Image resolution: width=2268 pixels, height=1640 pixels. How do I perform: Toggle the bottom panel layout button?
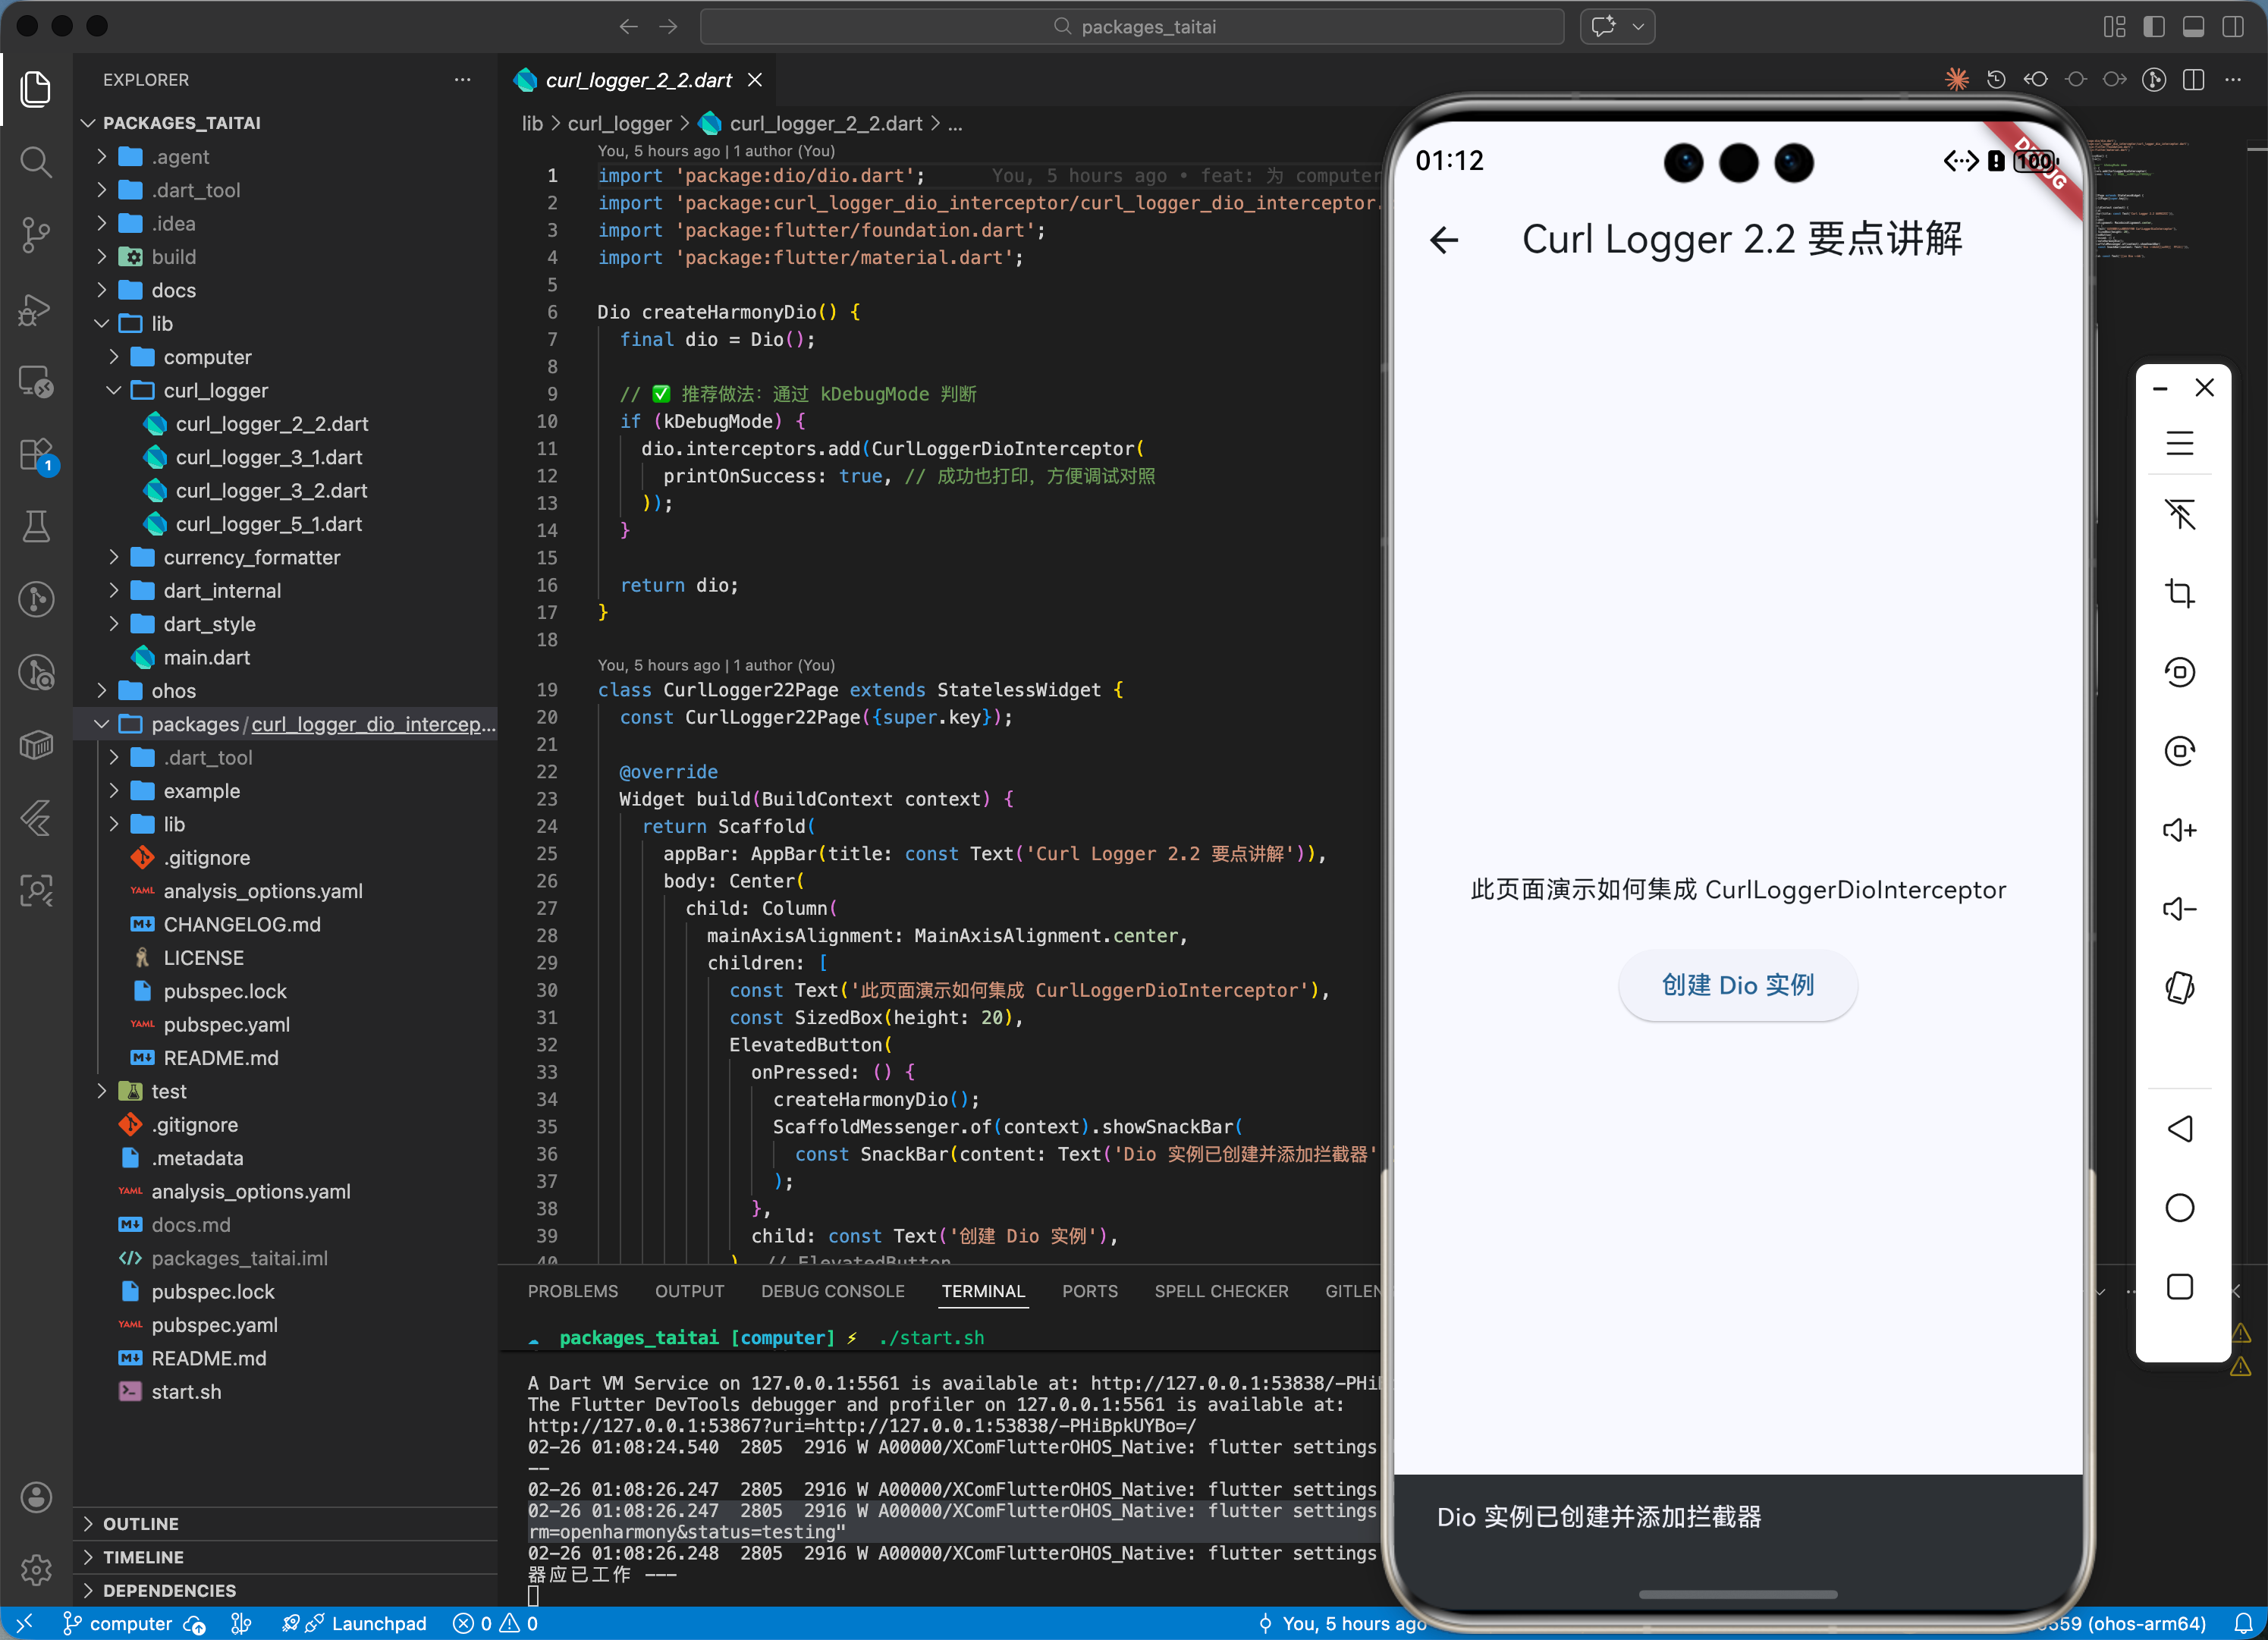tap(2193, 27)
